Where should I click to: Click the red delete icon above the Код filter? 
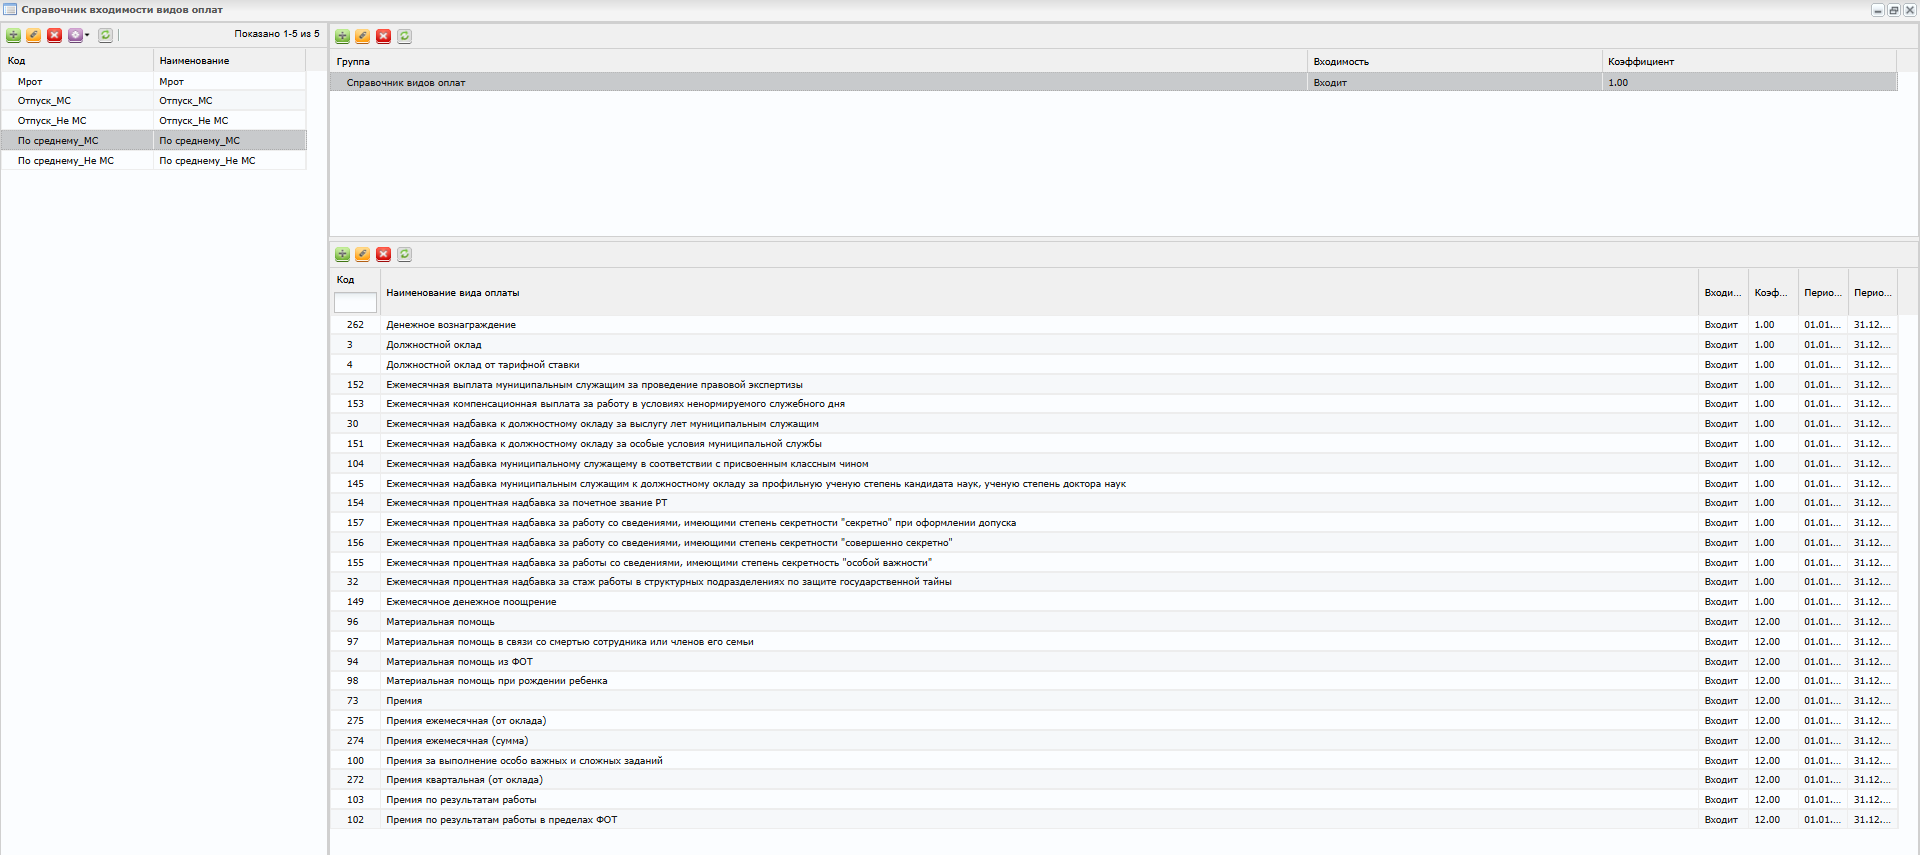383,254
